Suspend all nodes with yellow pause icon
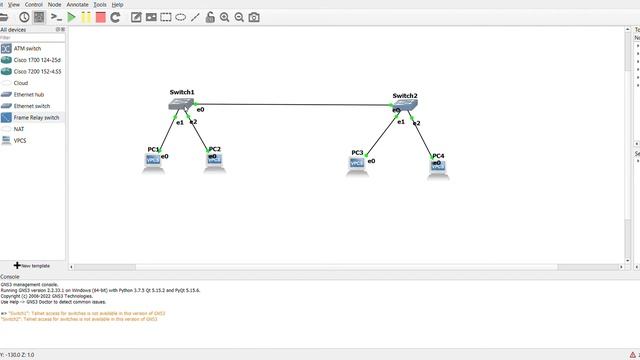 pos(86,17)
